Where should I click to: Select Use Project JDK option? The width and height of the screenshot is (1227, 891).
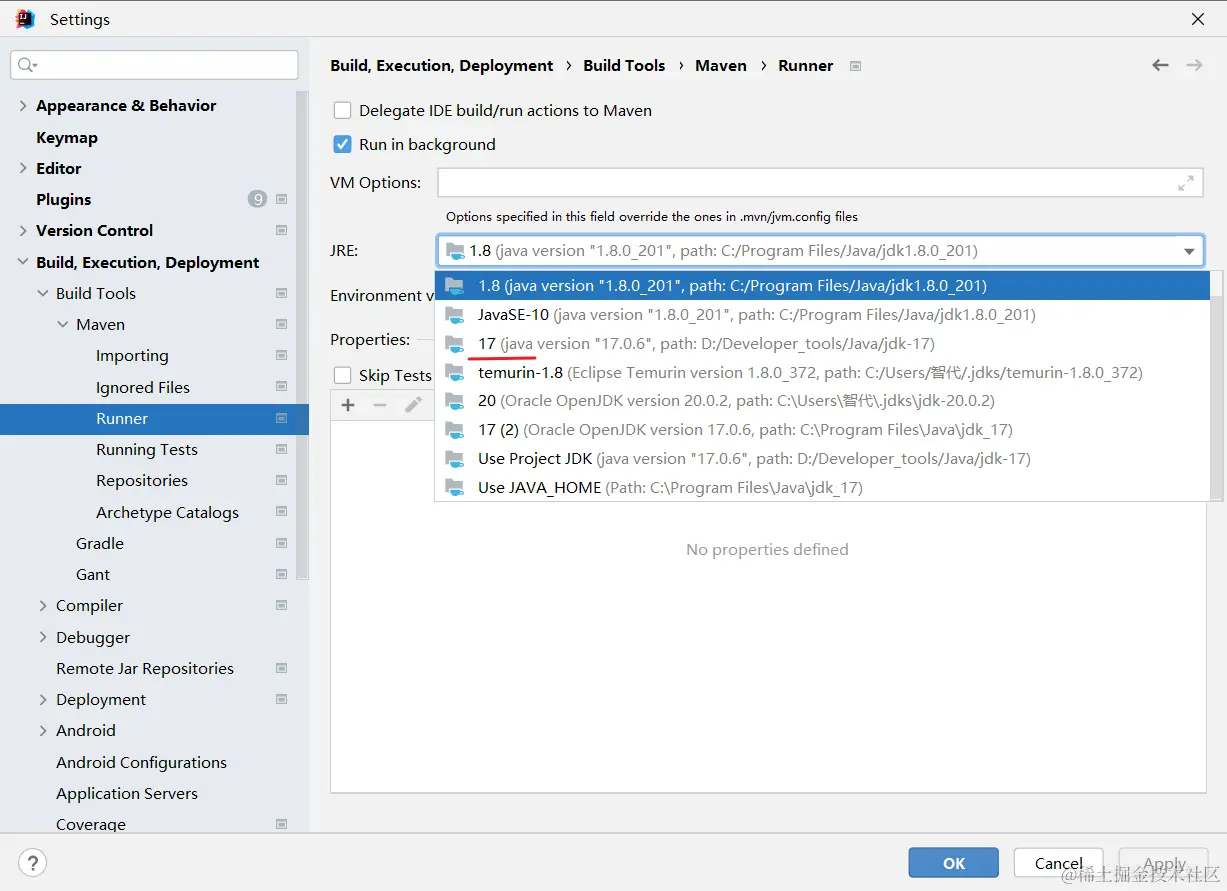[822, 458]
